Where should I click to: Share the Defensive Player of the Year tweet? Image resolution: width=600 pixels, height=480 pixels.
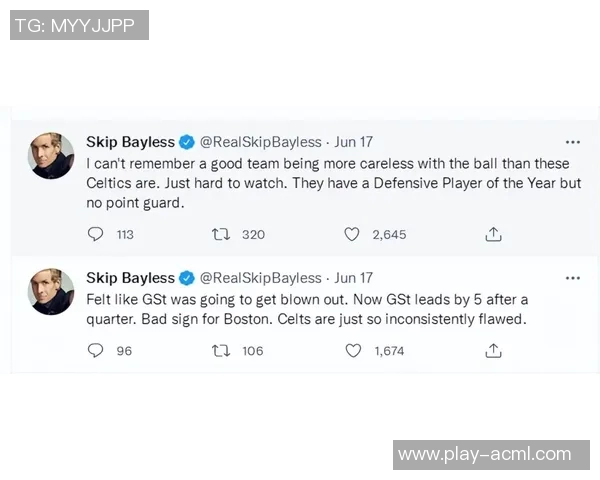[x=493, y=234]
